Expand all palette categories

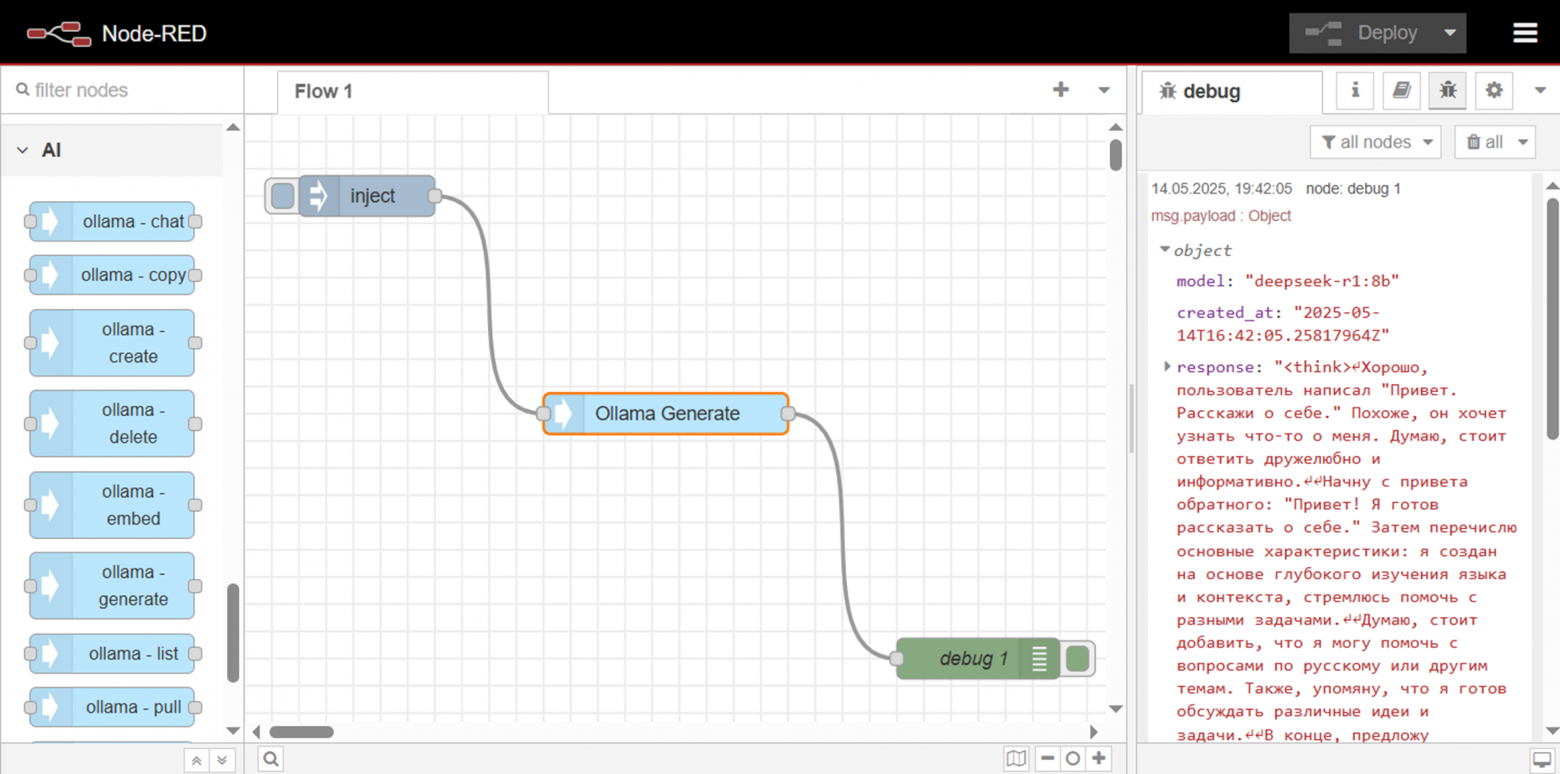[x=222, y=760]
